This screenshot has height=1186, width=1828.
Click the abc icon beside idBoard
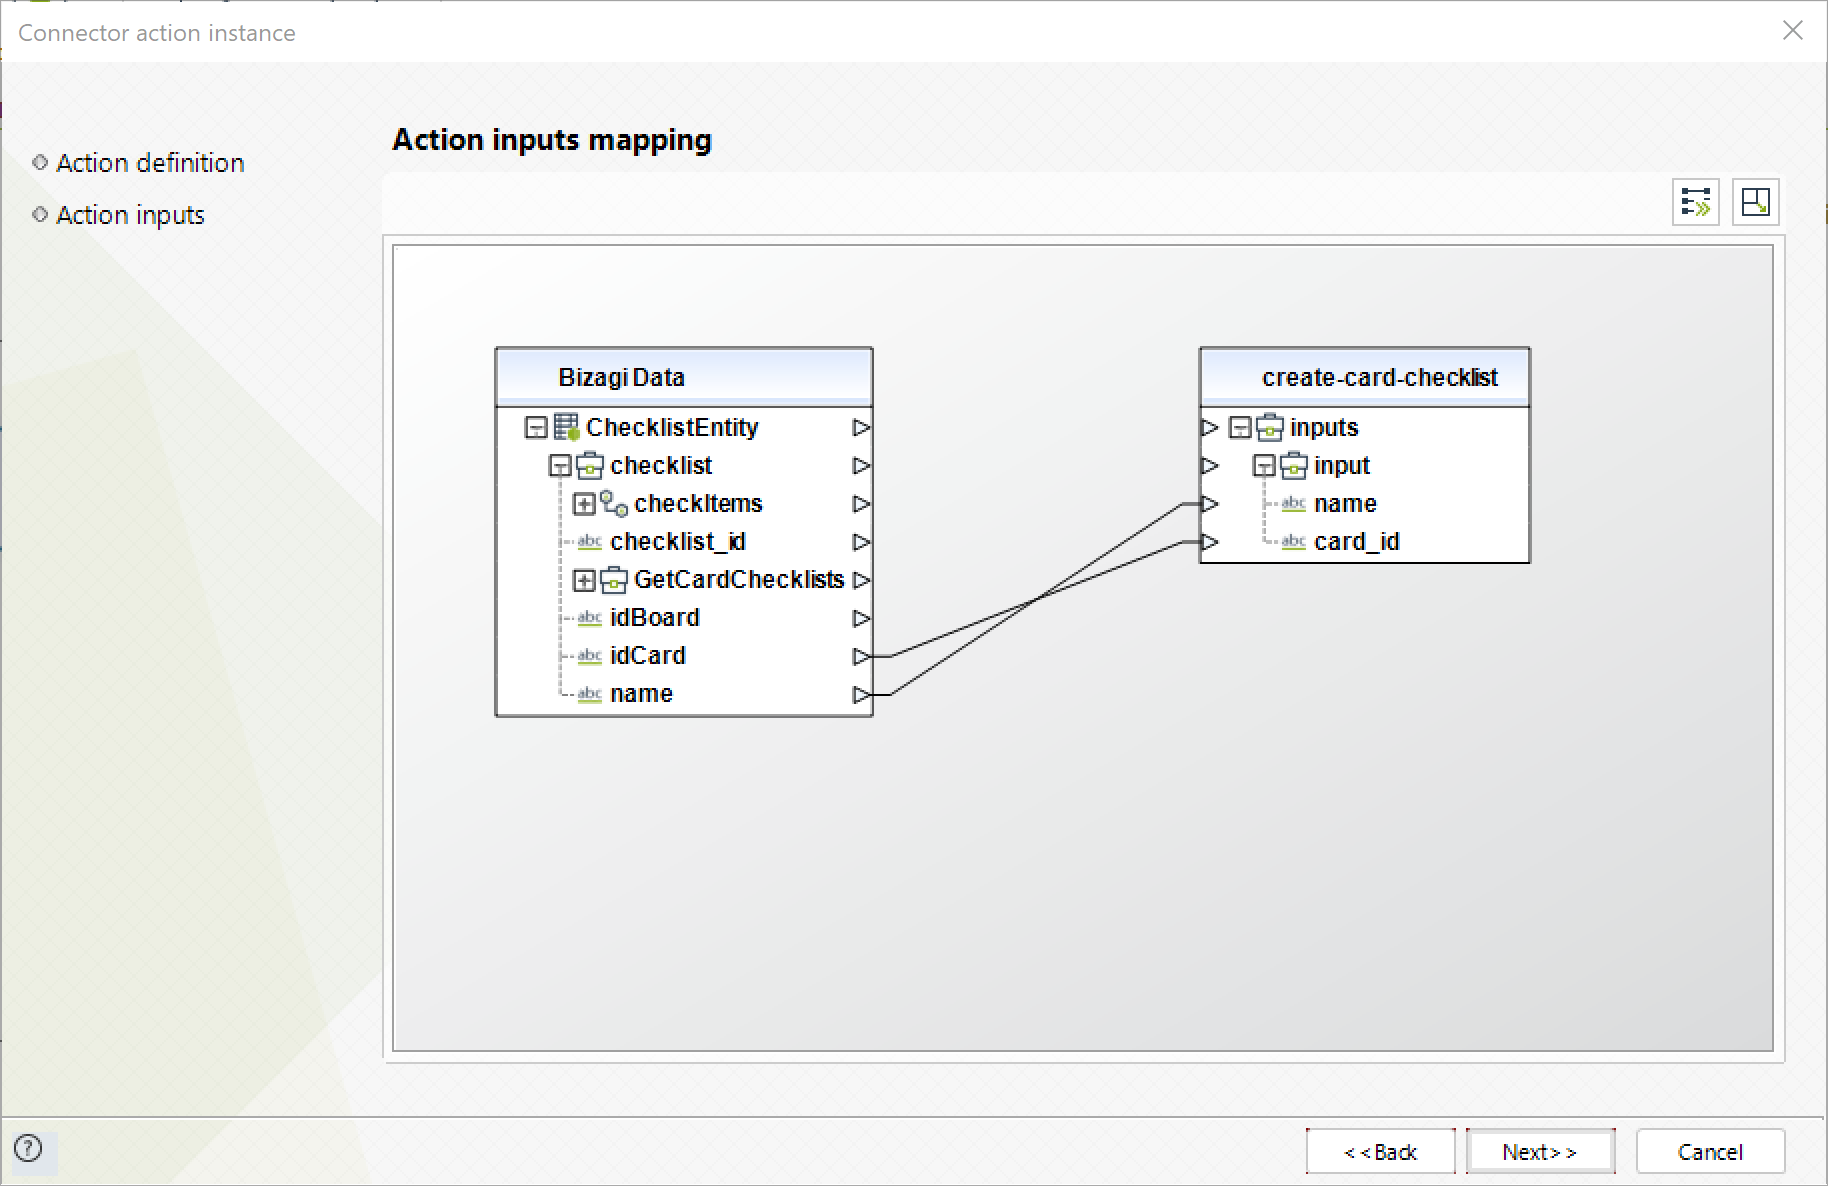590,618
